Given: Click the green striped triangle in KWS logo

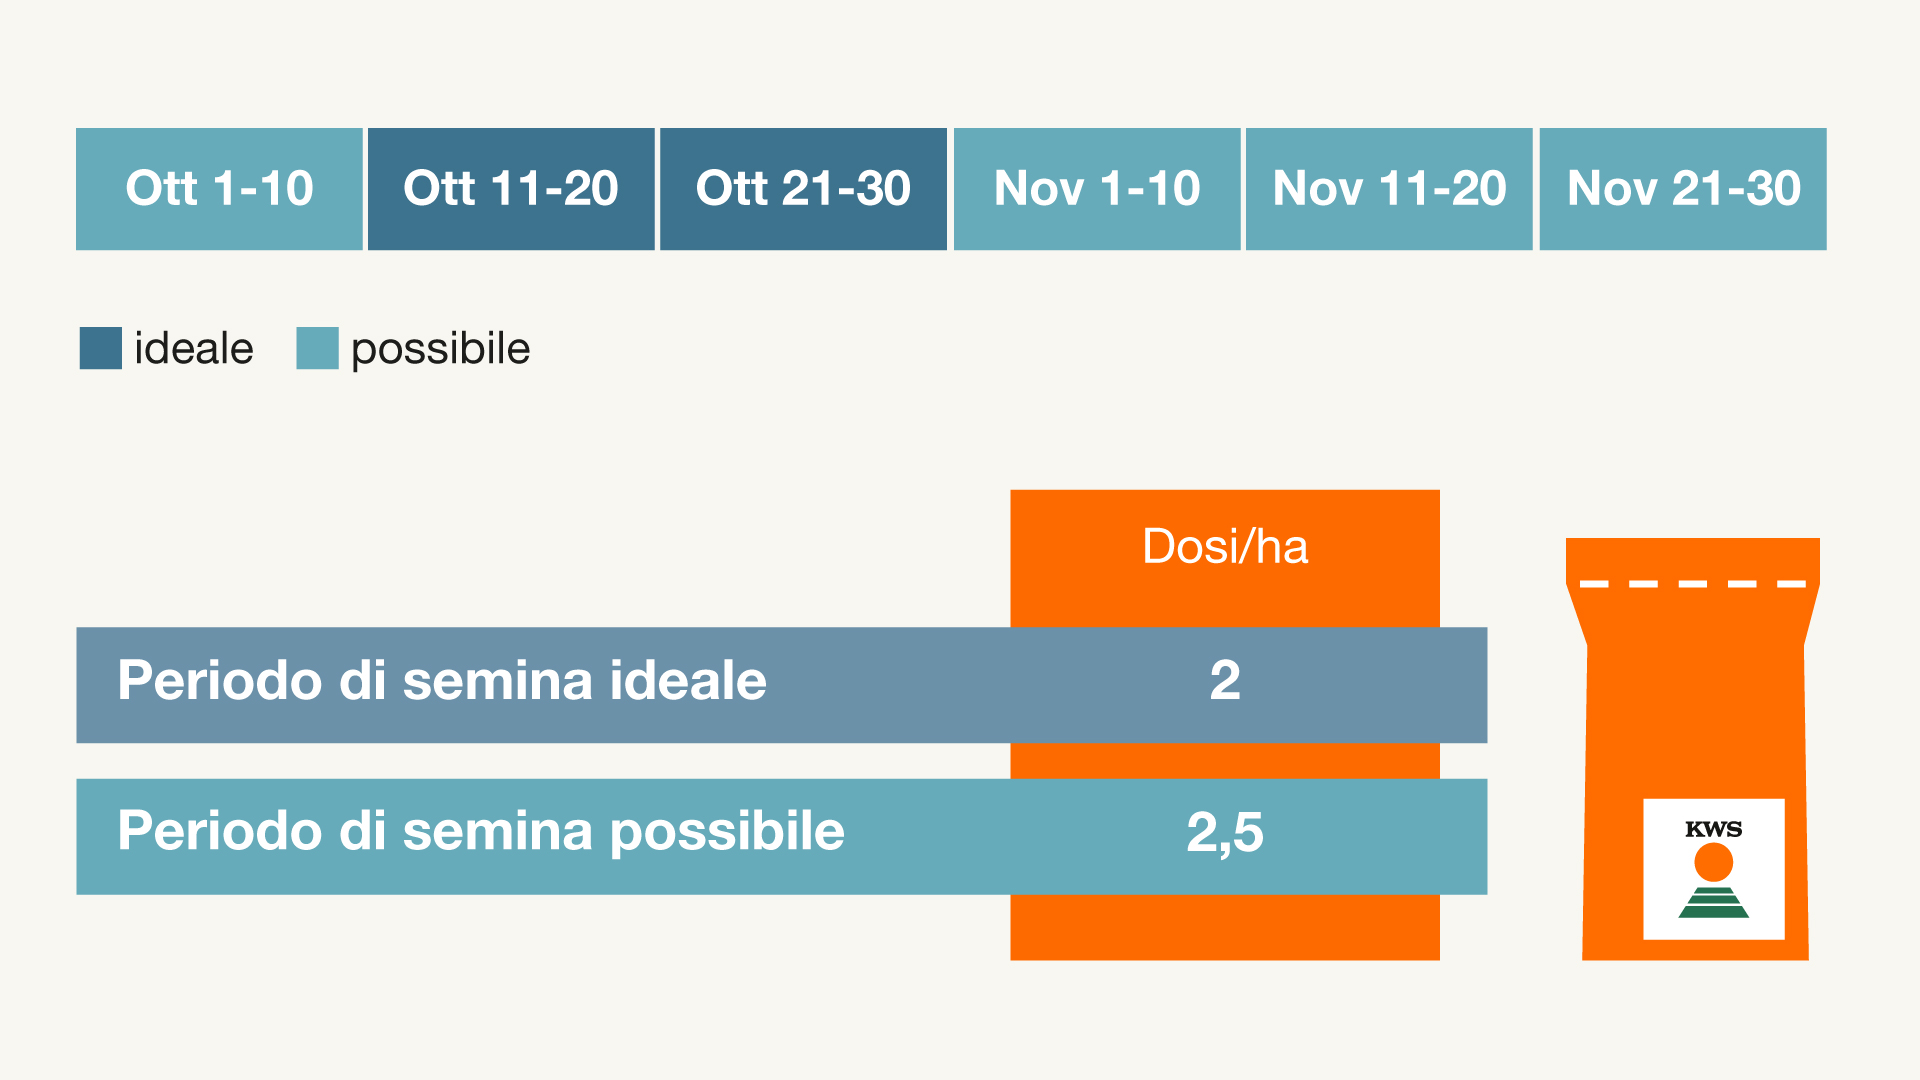Looking at the screenshot, I should click(1713, 902).
